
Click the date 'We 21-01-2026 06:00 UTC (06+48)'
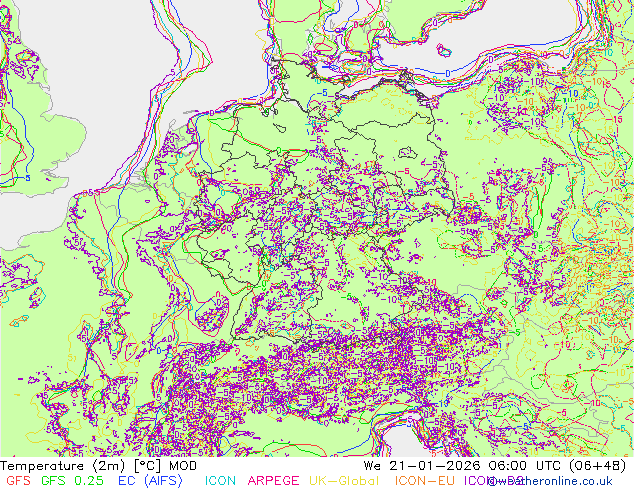[x=495, y=466]
